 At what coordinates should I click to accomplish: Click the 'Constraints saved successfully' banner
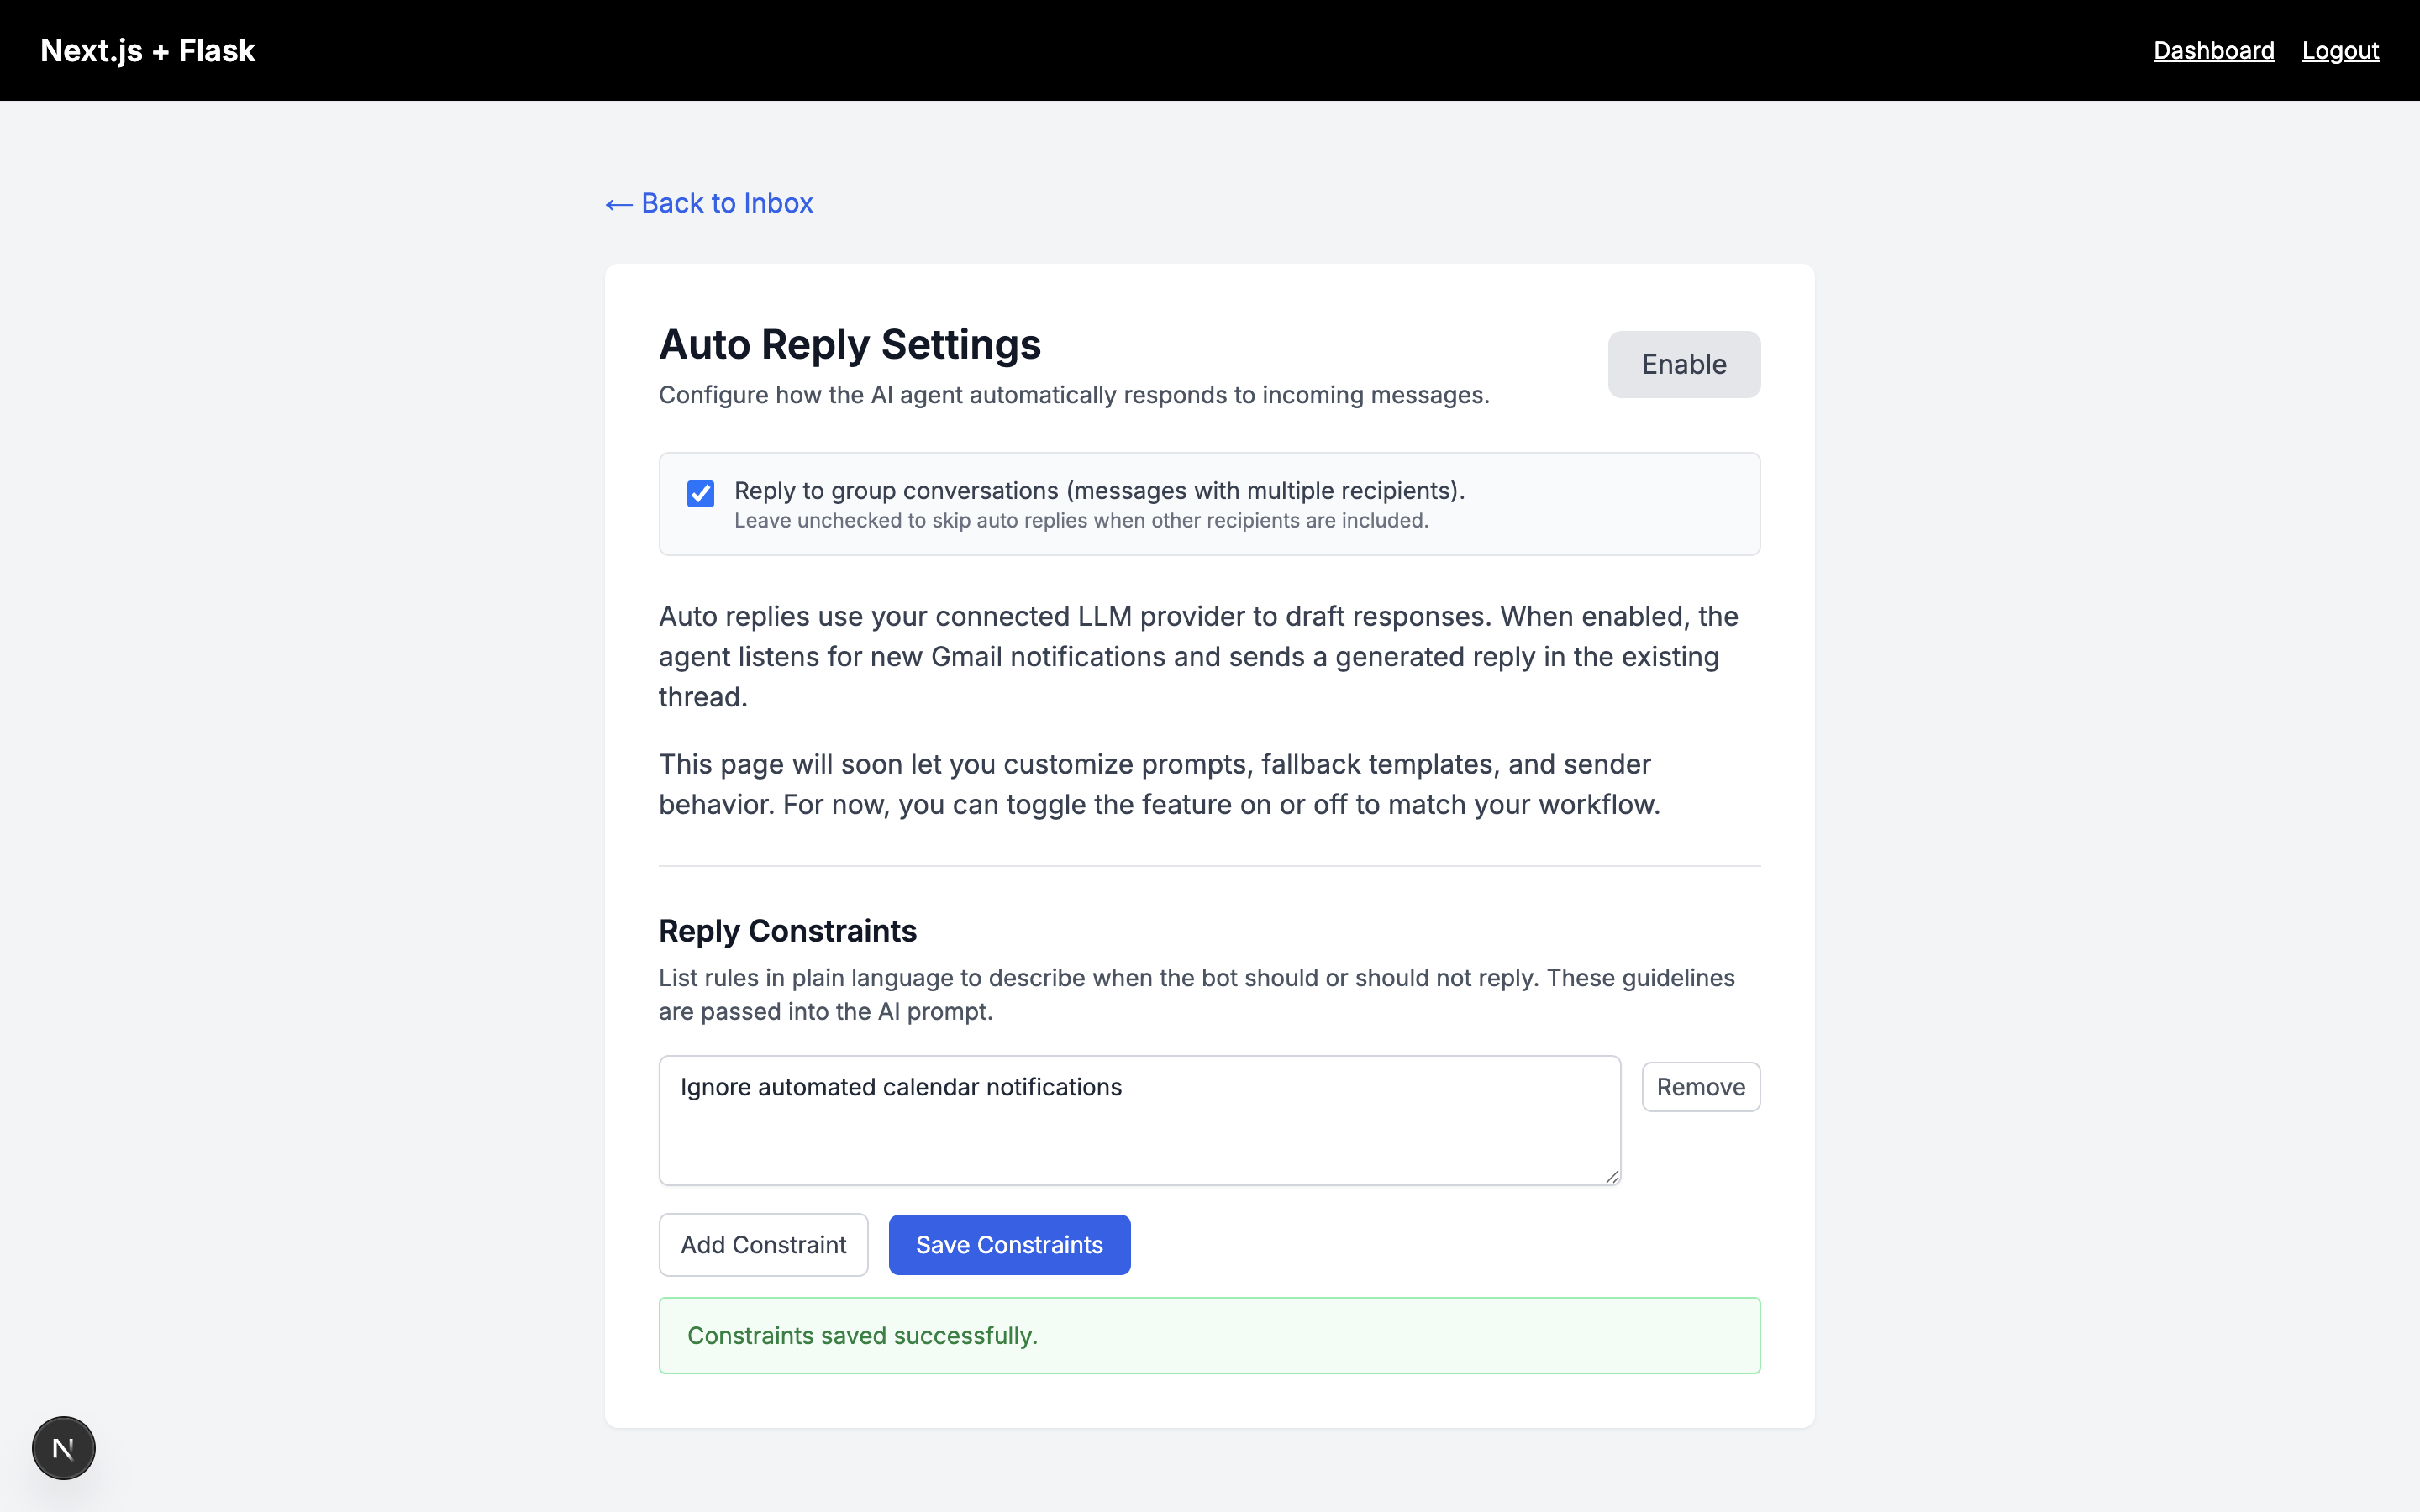[1208, 1335]
